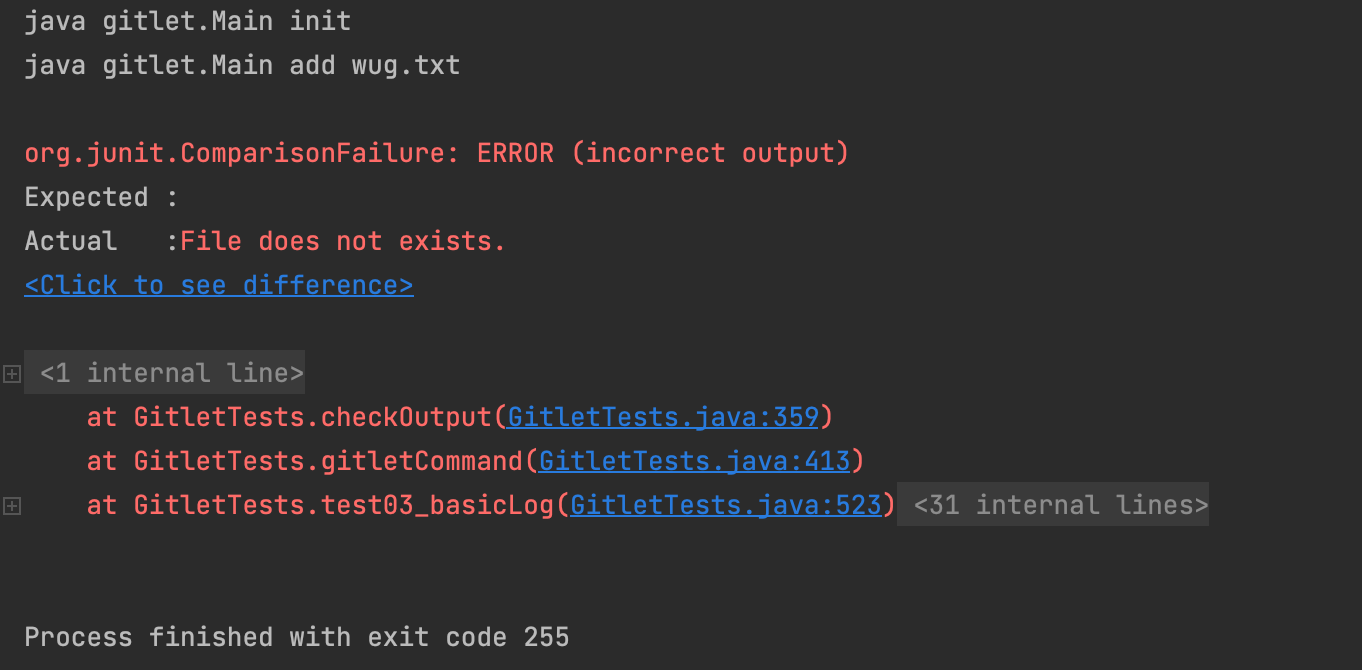Open the "<Click to see difference>" link
This screenshot has width=1362, height=670.
click(x=218, y=286)
